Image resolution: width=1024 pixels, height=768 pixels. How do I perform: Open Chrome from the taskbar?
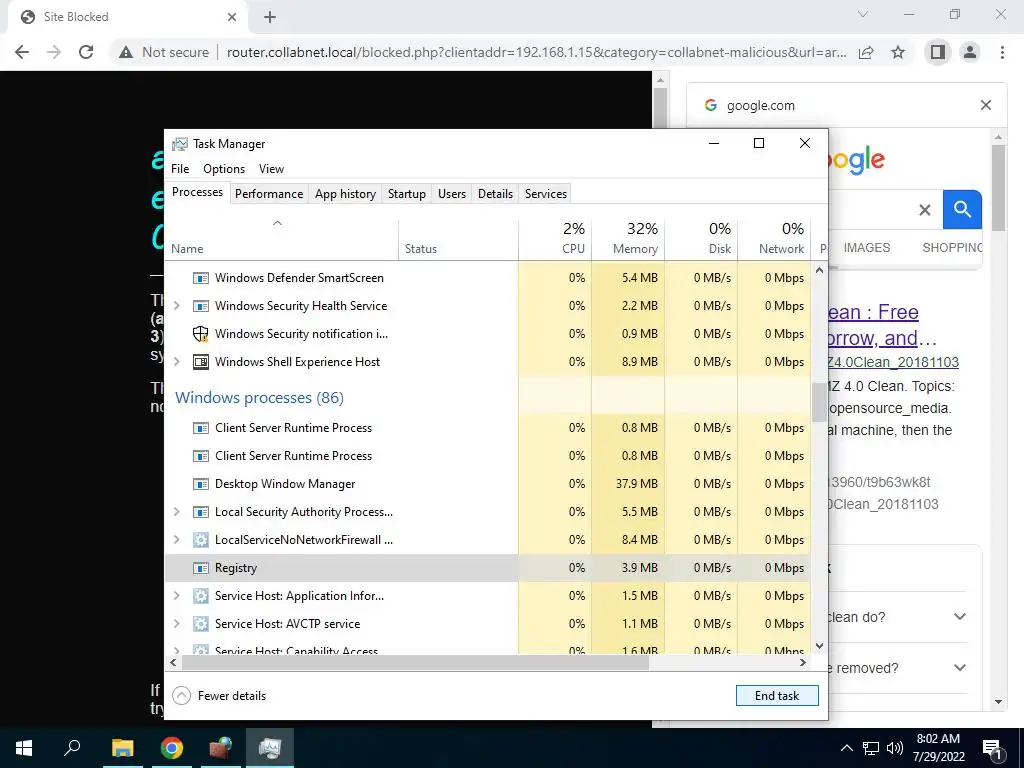point(172,748)
